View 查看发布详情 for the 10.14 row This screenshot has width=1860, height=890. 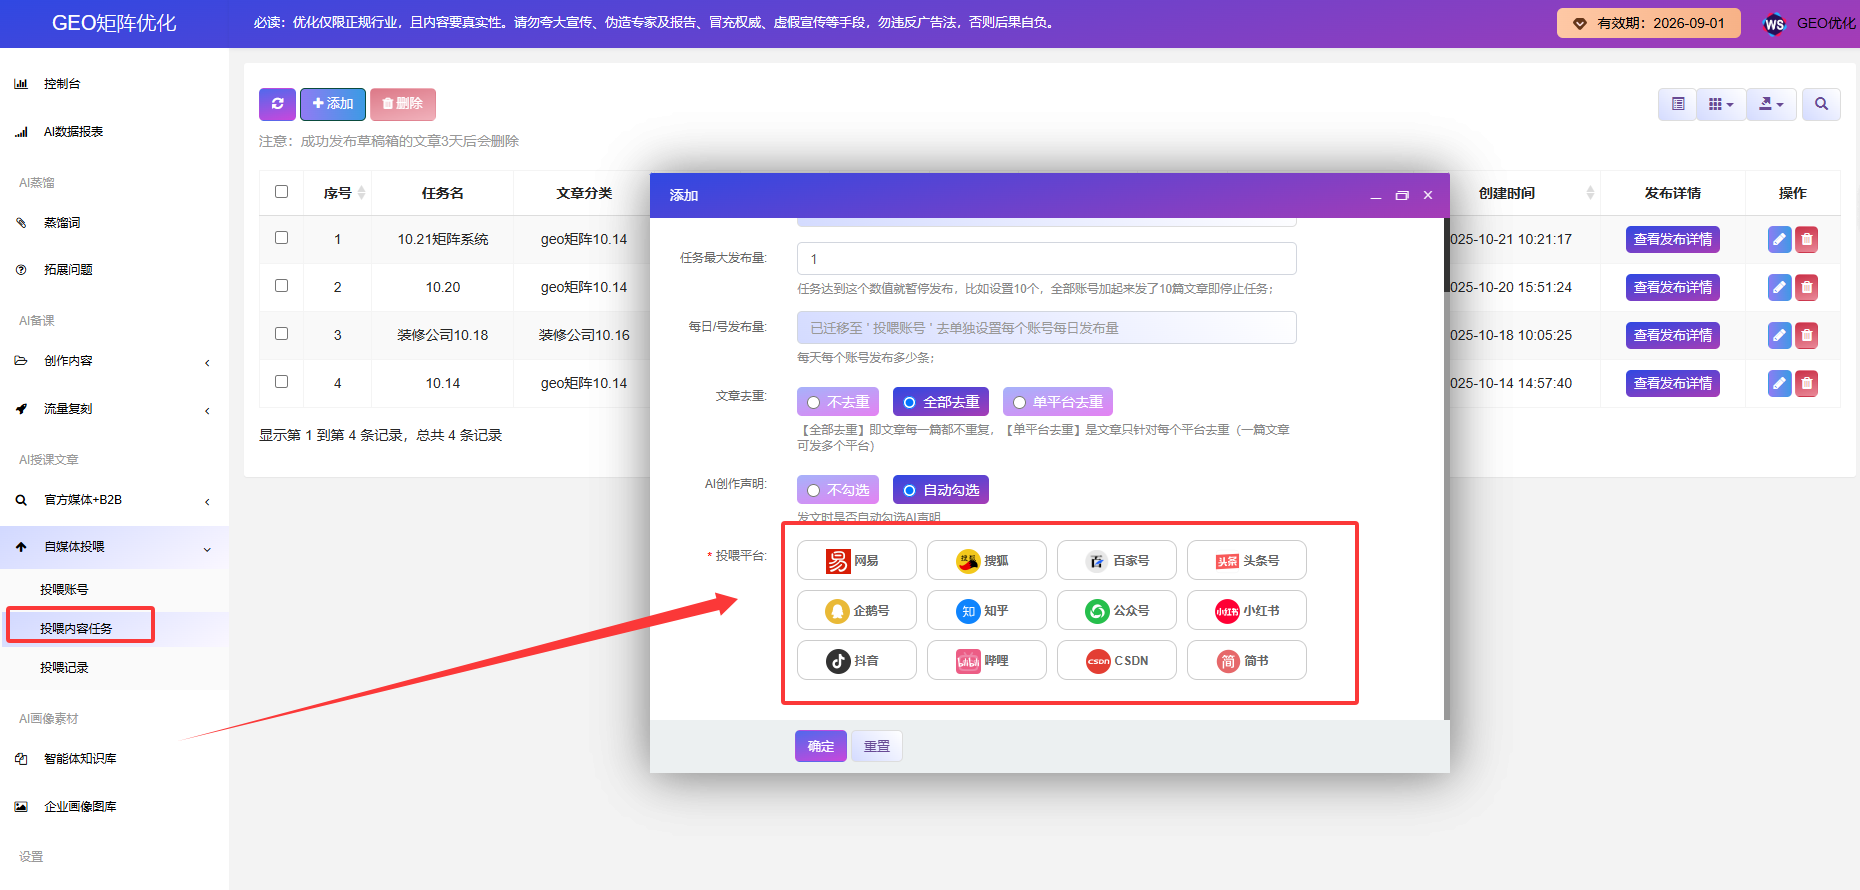coord(1673,384)
